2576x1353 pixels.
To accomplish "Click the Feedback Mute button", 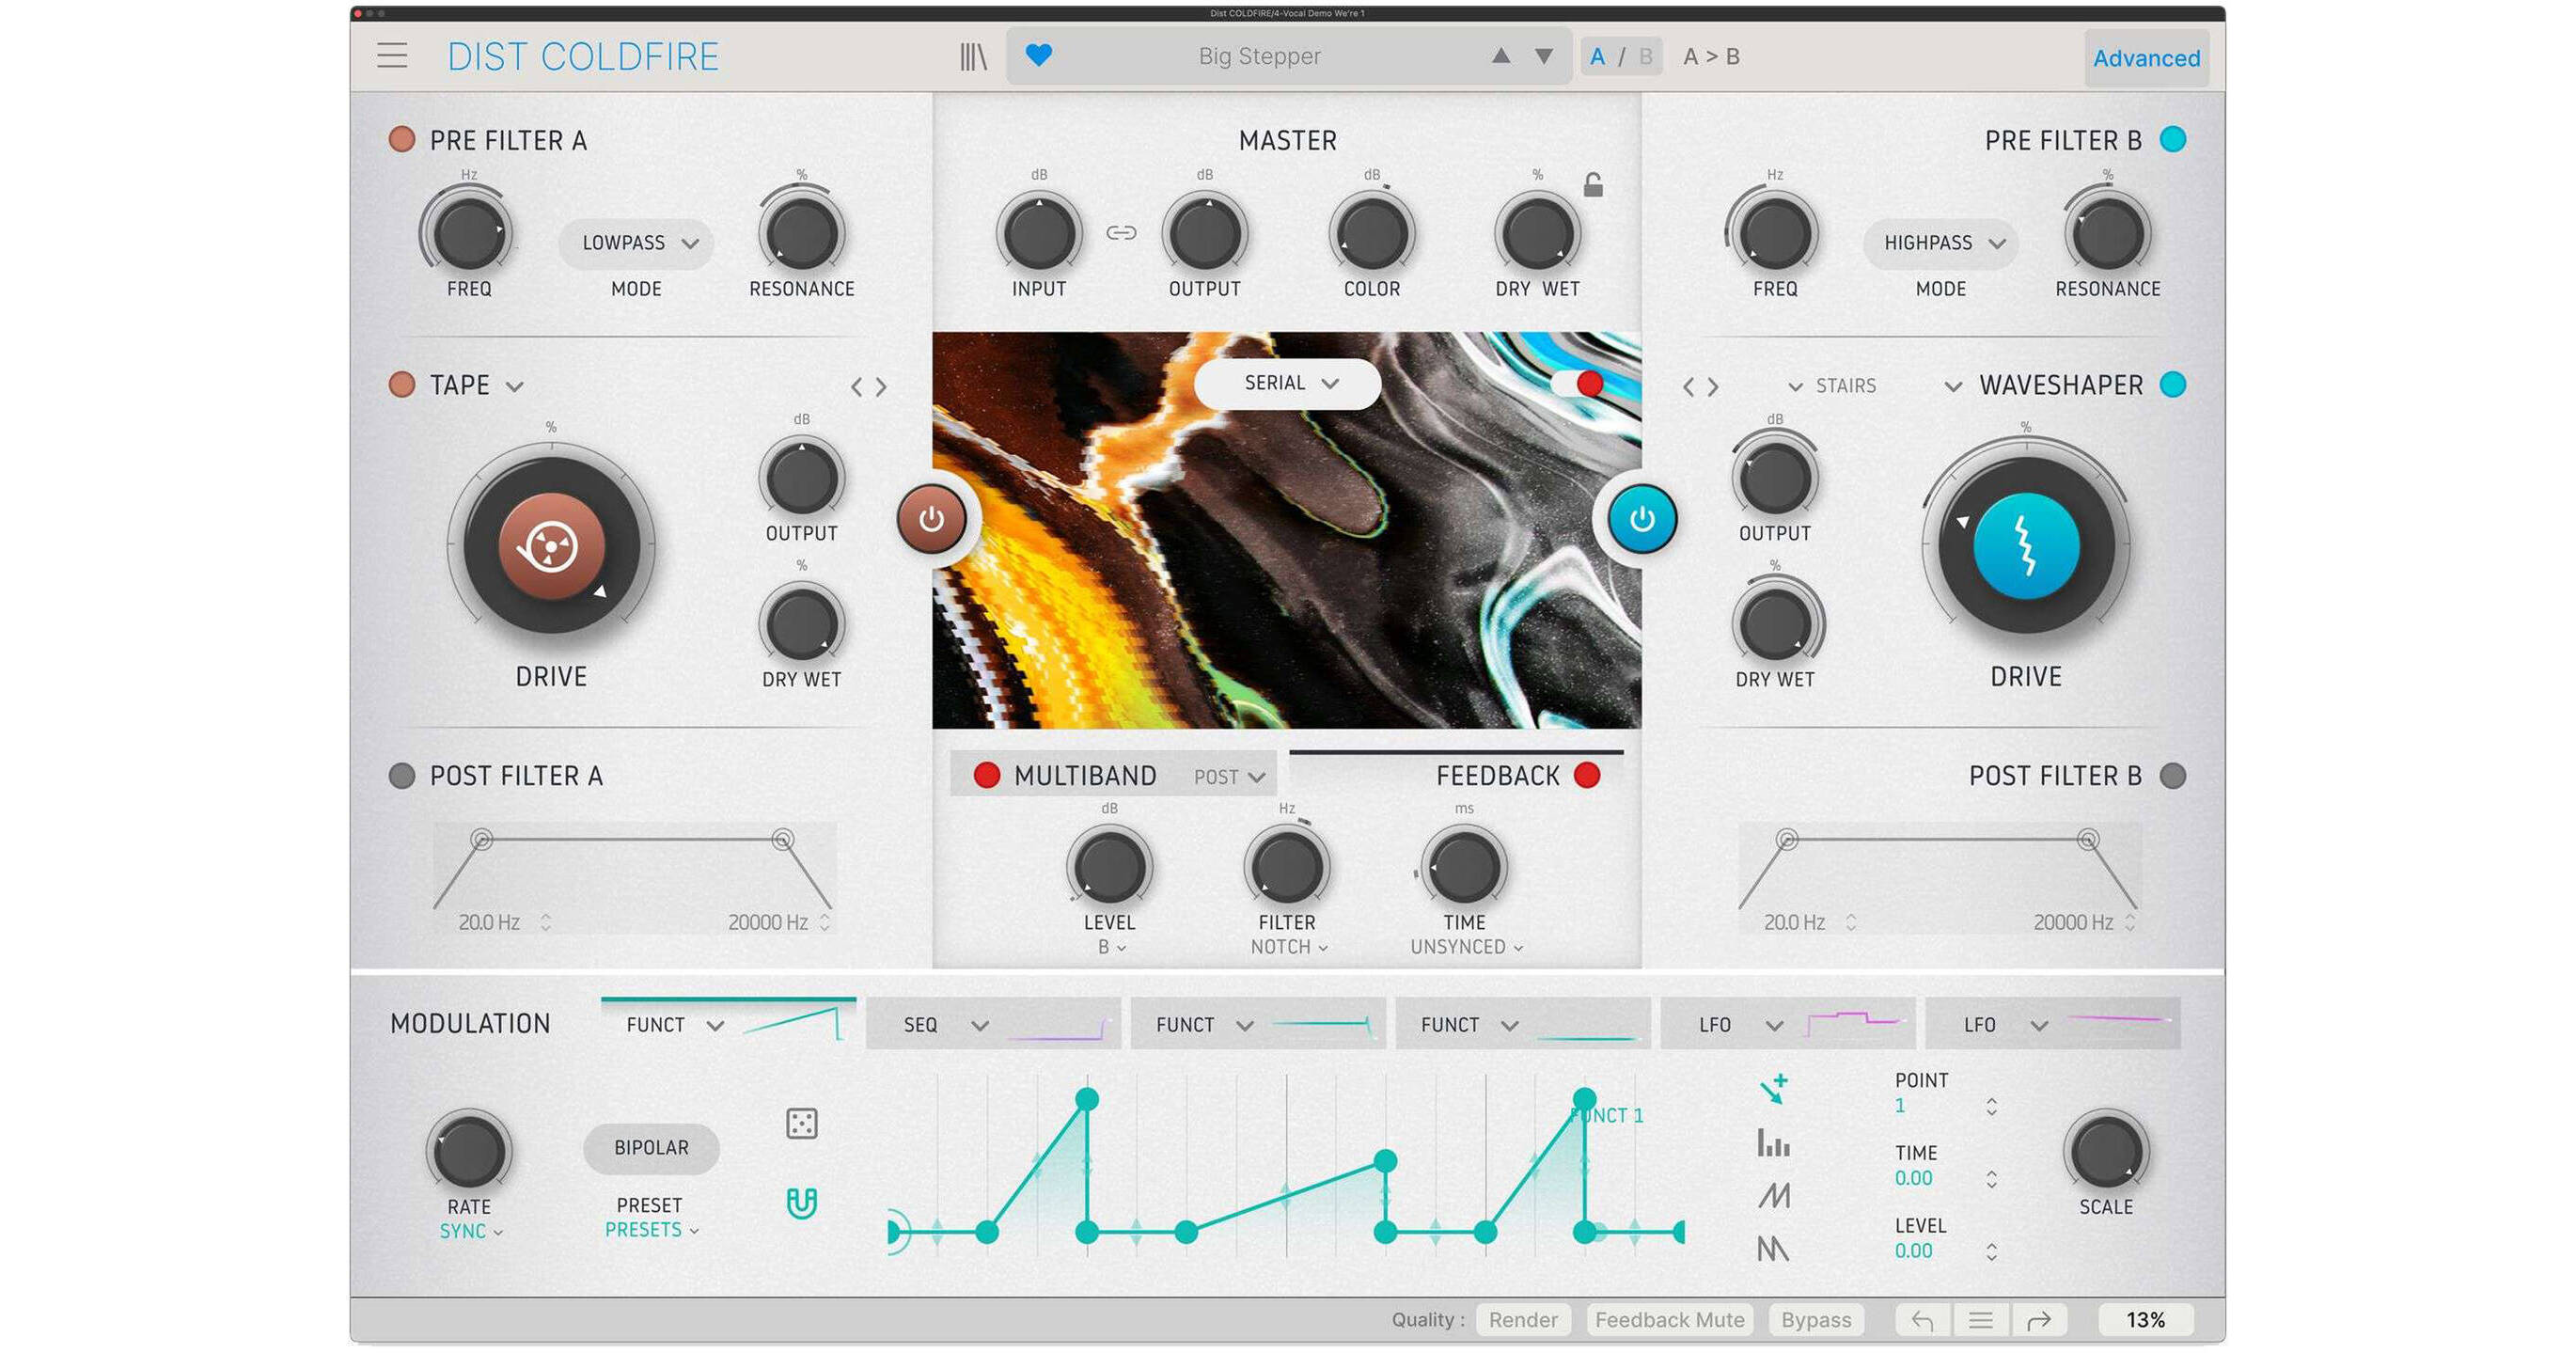I will click(1669, 1320).
